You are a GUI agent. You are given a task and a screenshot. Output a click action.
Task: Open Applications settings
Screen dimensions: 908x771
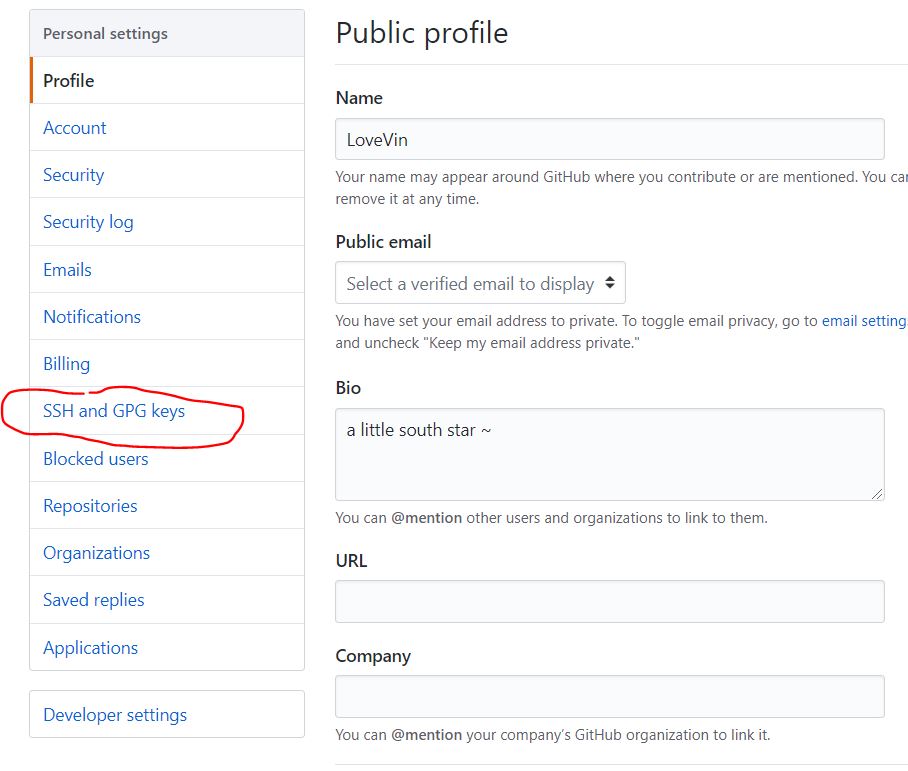(x=90, y=648)
